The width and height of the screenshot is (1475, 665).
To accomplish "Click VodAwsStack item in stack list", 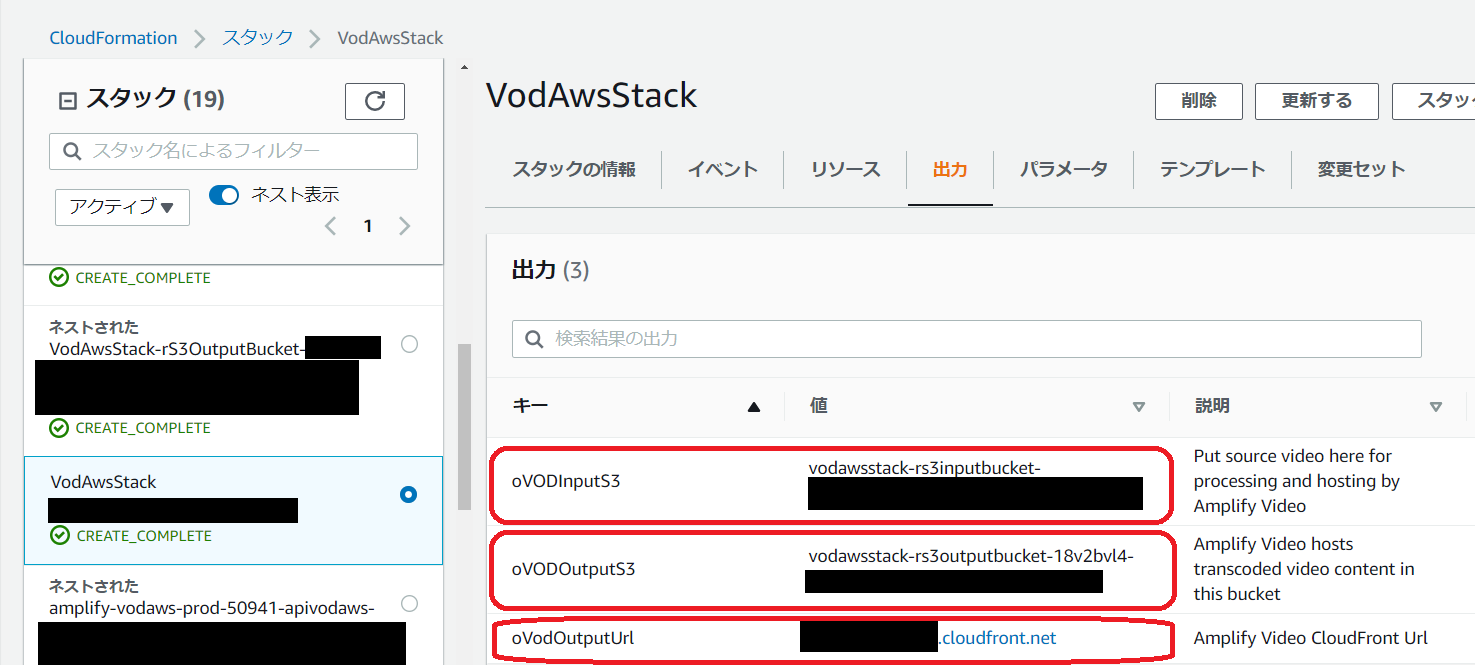I will click(x=233, y=510).
